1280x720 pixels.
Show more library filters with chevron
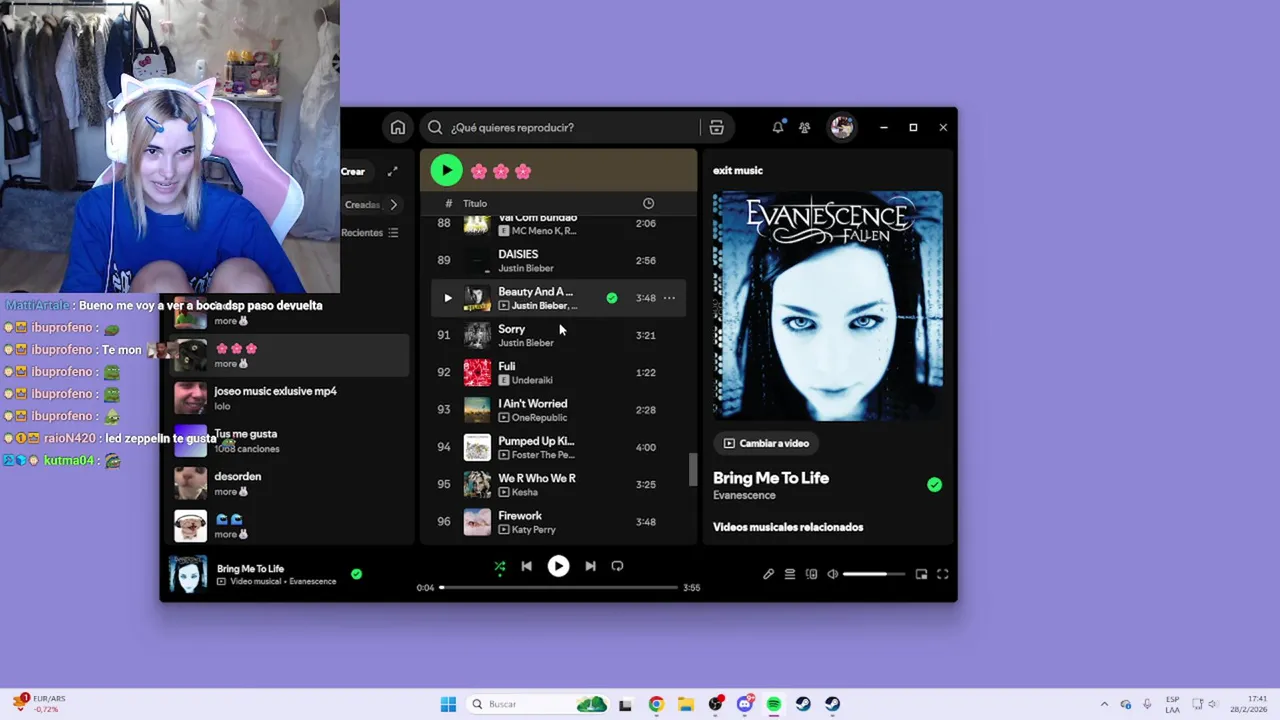(393, 204)
